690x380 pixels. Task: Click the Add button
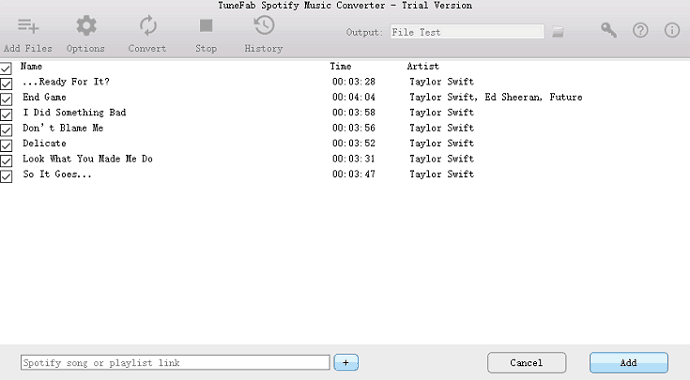pos(629,363)
